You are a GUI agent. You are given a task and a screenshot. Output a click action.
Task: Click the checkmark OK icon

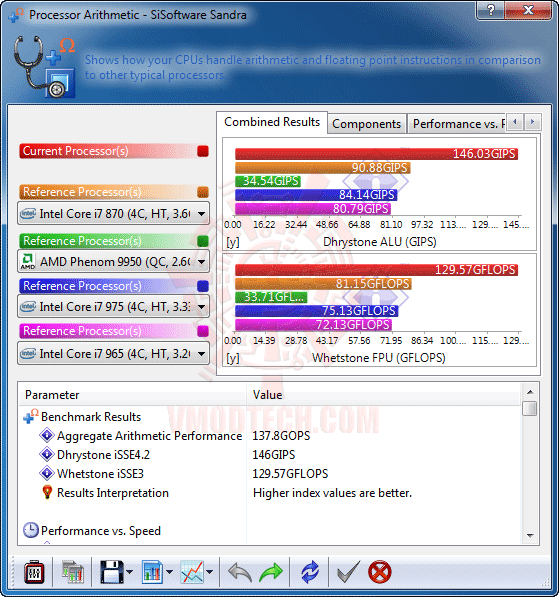click(348, 572)
